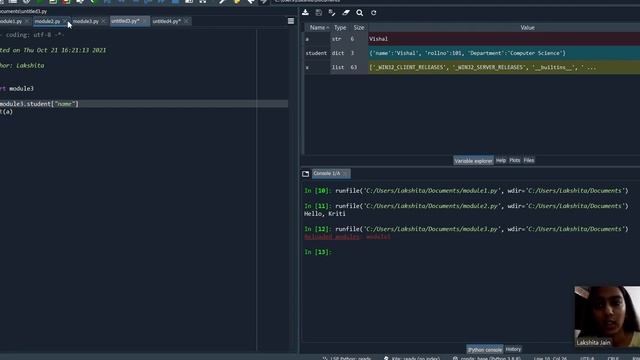Click variable name 'student' in table

pos(316,53)
